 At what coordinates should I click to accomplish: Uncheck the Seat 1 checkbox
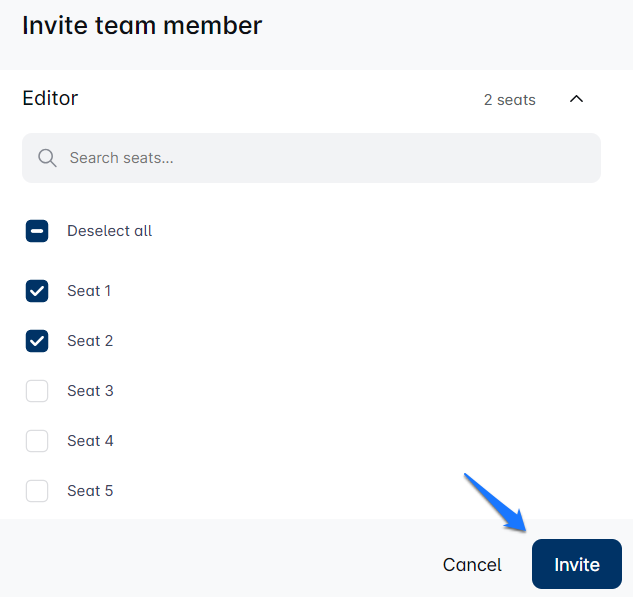tap(37, 291)
